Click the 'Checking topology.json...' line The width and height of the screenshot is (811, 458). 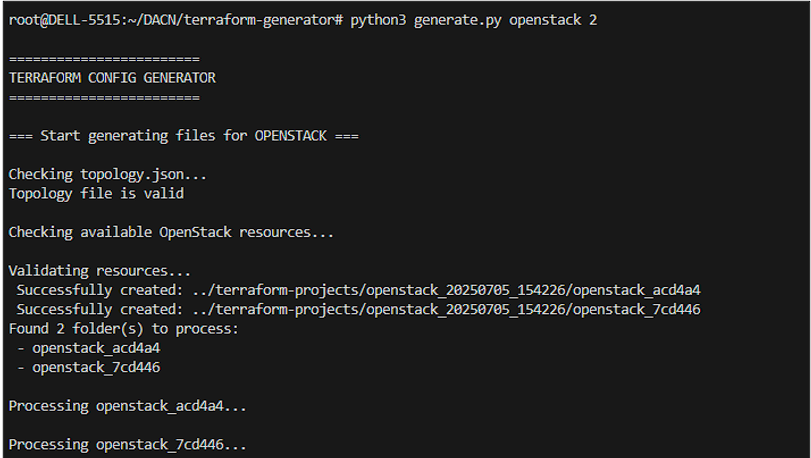click(x=108, y=175)
